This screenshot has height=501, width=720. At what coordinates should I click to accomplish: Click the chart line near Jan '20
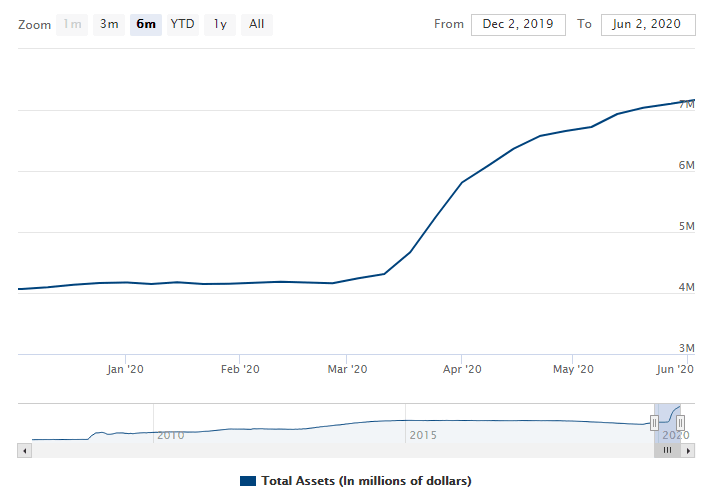(x=125, y=282)
